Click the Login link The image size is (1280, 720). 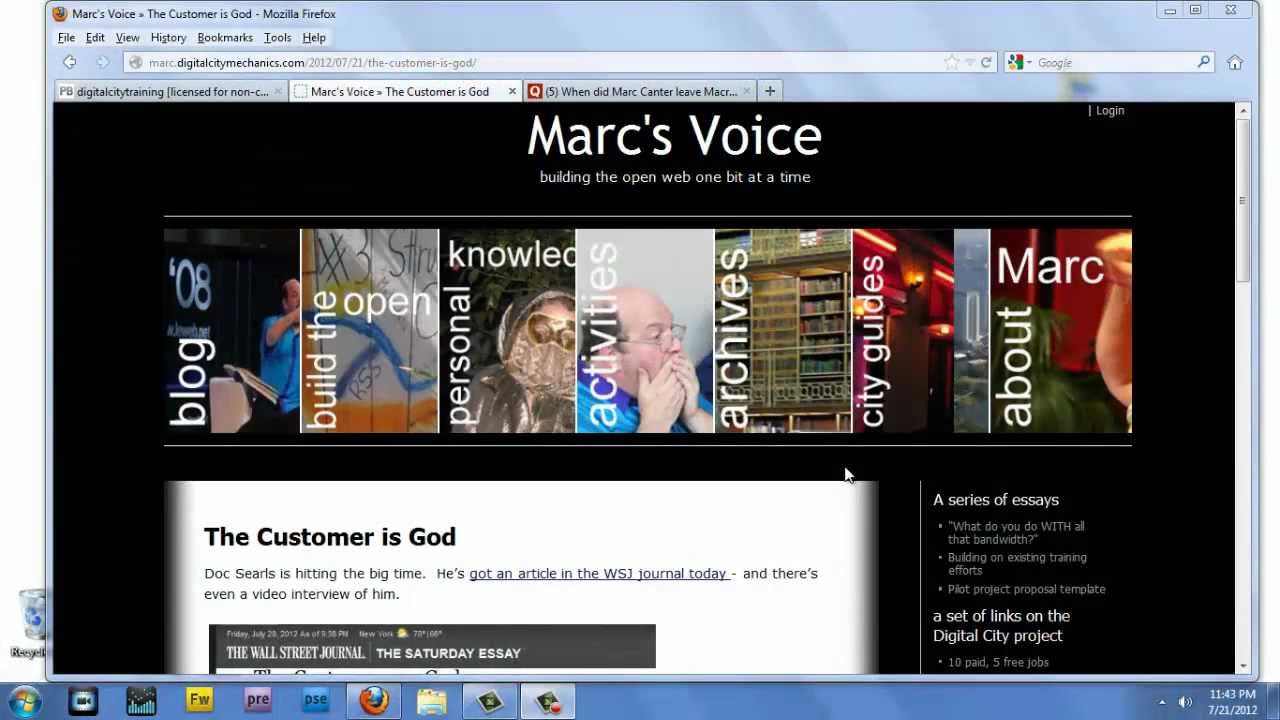[1110, 110]
